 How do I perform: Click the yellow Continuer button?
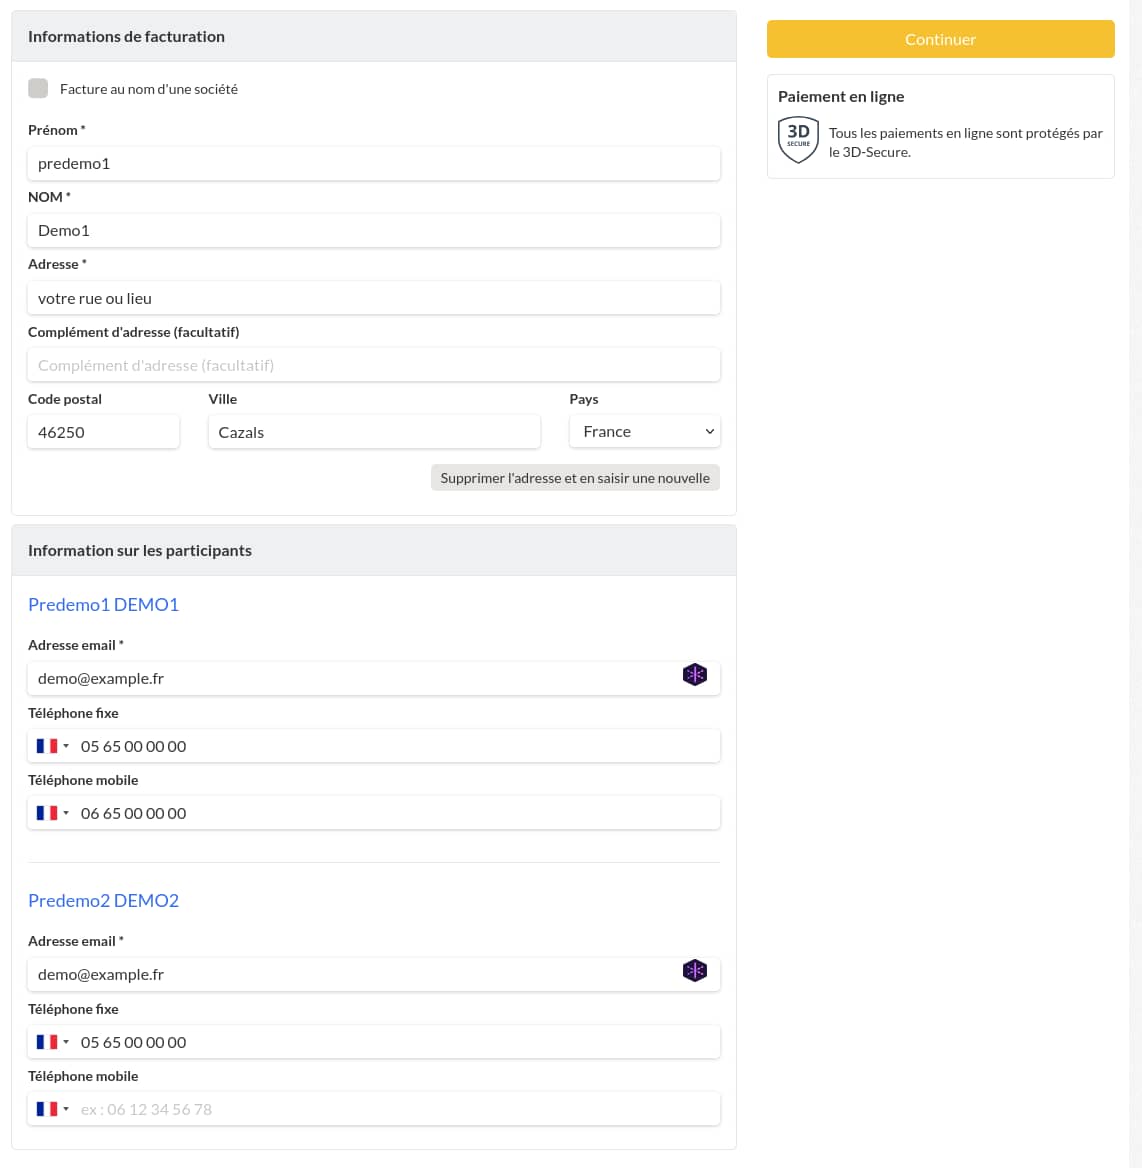[x=940, y=39]
